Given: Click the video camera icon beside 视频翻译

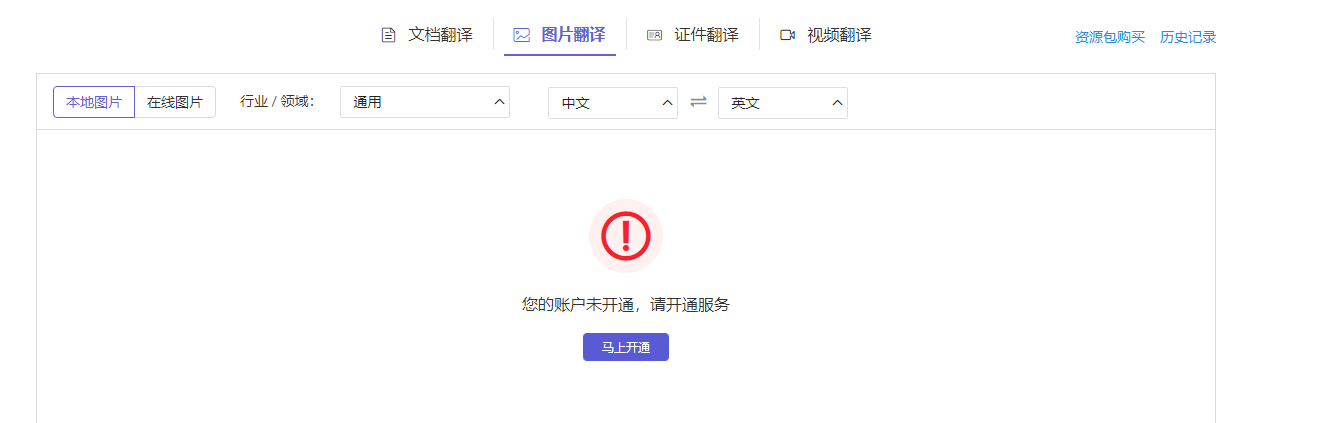Looking at the screenshot, I should pos(787,35).
